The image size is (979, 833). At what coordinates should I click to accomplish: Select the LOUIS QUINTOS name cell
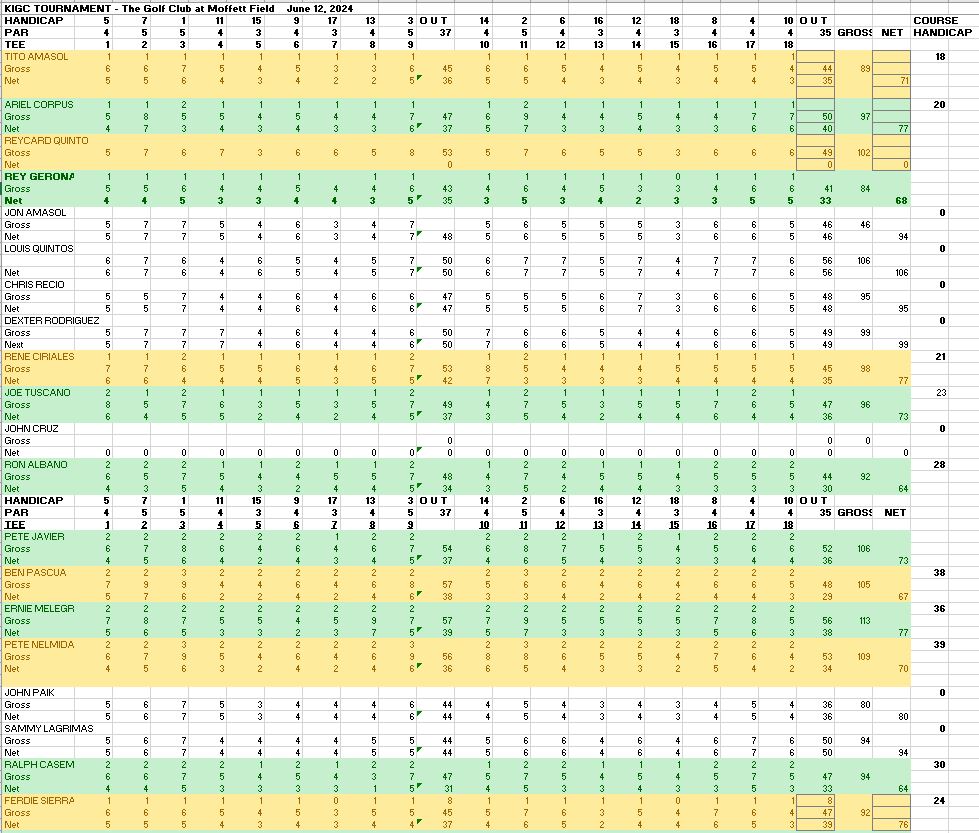[x=39, y=249]
